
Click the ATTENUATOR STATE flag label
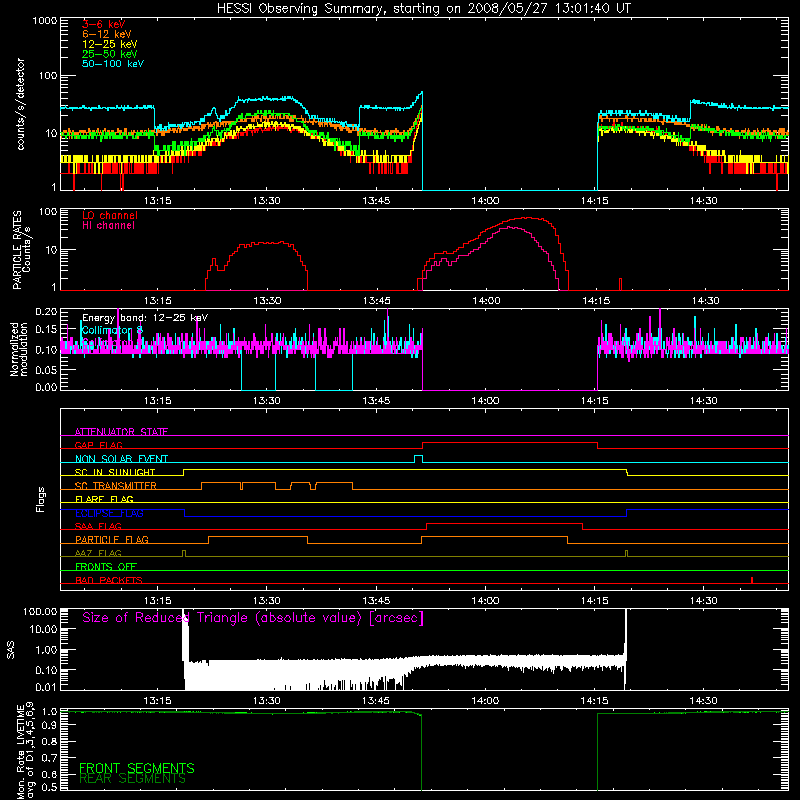tap(121, 432)
